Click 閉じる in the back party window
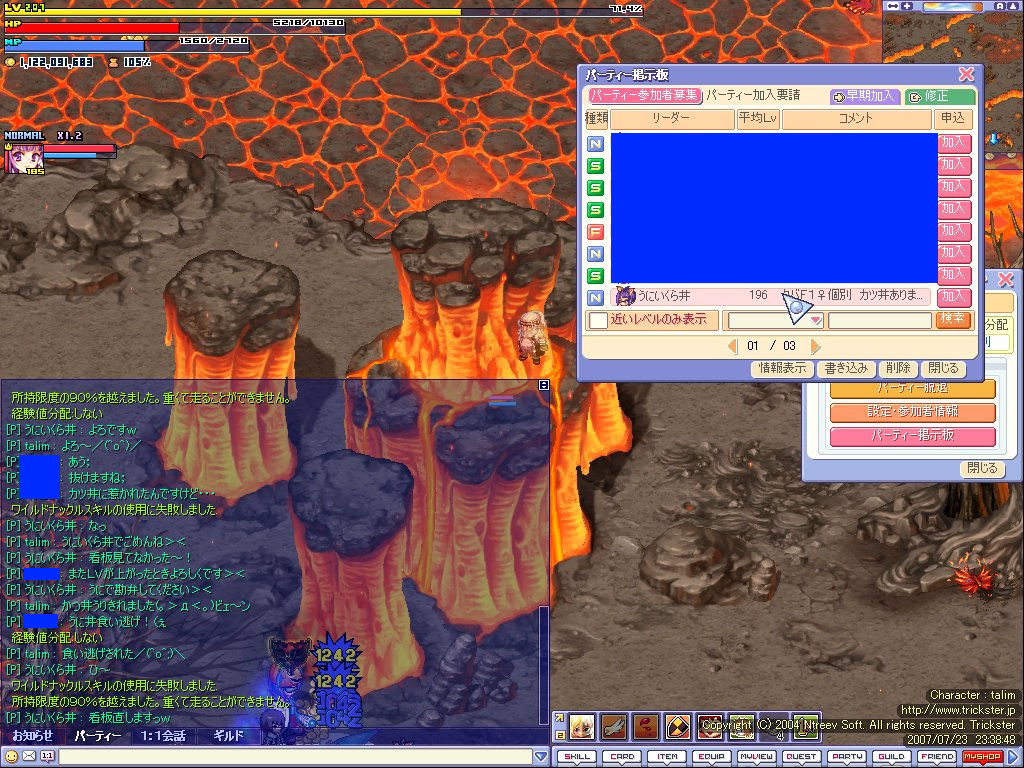 [x=982, y=468]
